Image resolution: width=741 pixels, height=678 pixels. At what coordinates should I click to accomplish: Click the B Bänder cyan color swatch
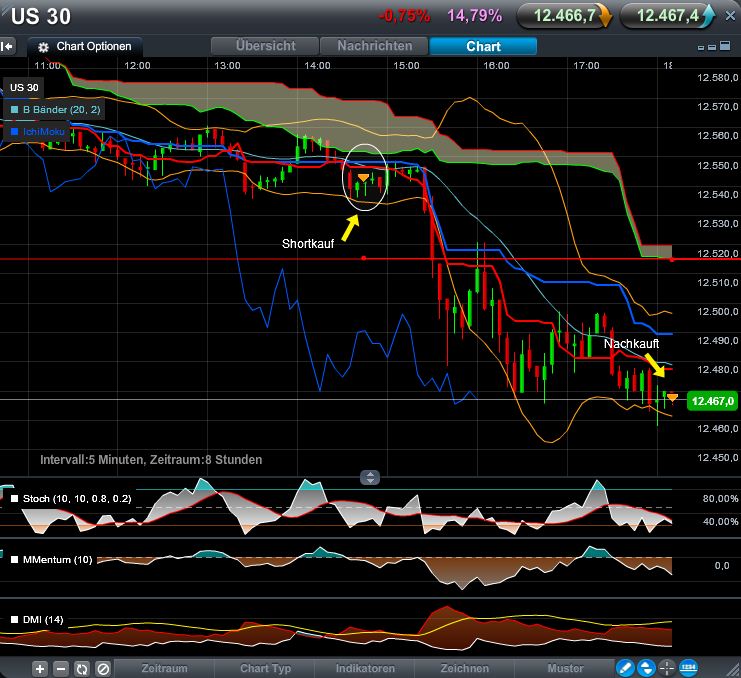[x=15, y=110]
